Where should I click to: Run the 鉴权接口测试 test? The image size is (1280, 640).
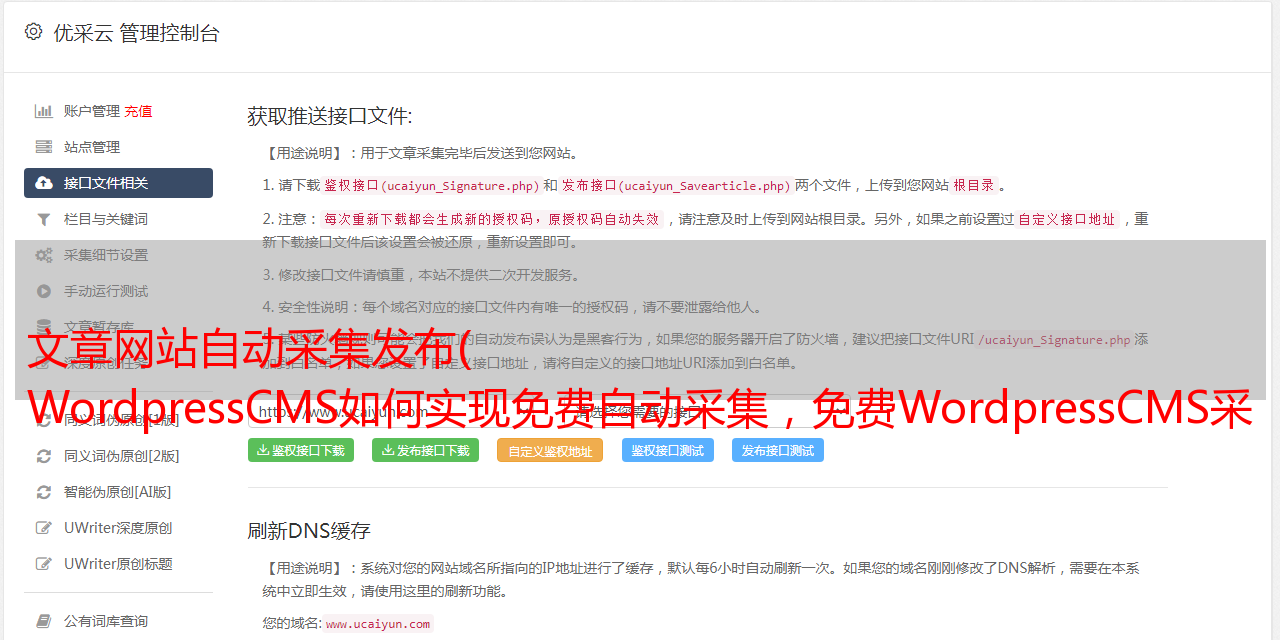coord(668,450)
